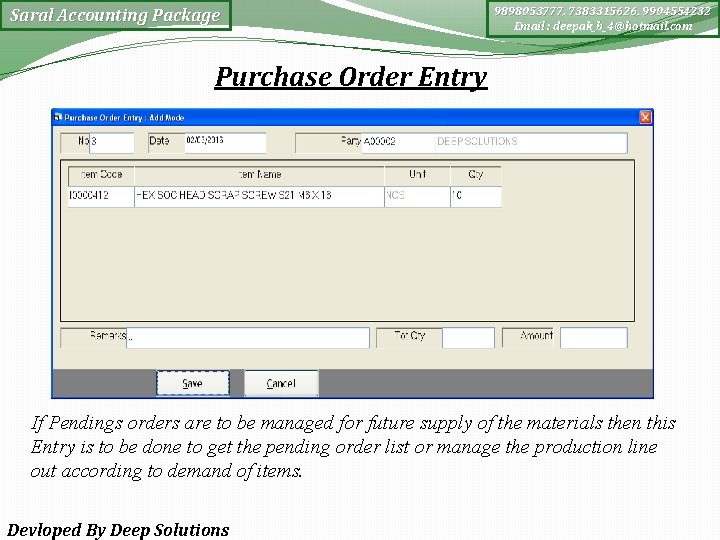Image resolution: width=720 pixels, height=540 pixels.
Task: Click the Save button
Action: tap(193, 383)
